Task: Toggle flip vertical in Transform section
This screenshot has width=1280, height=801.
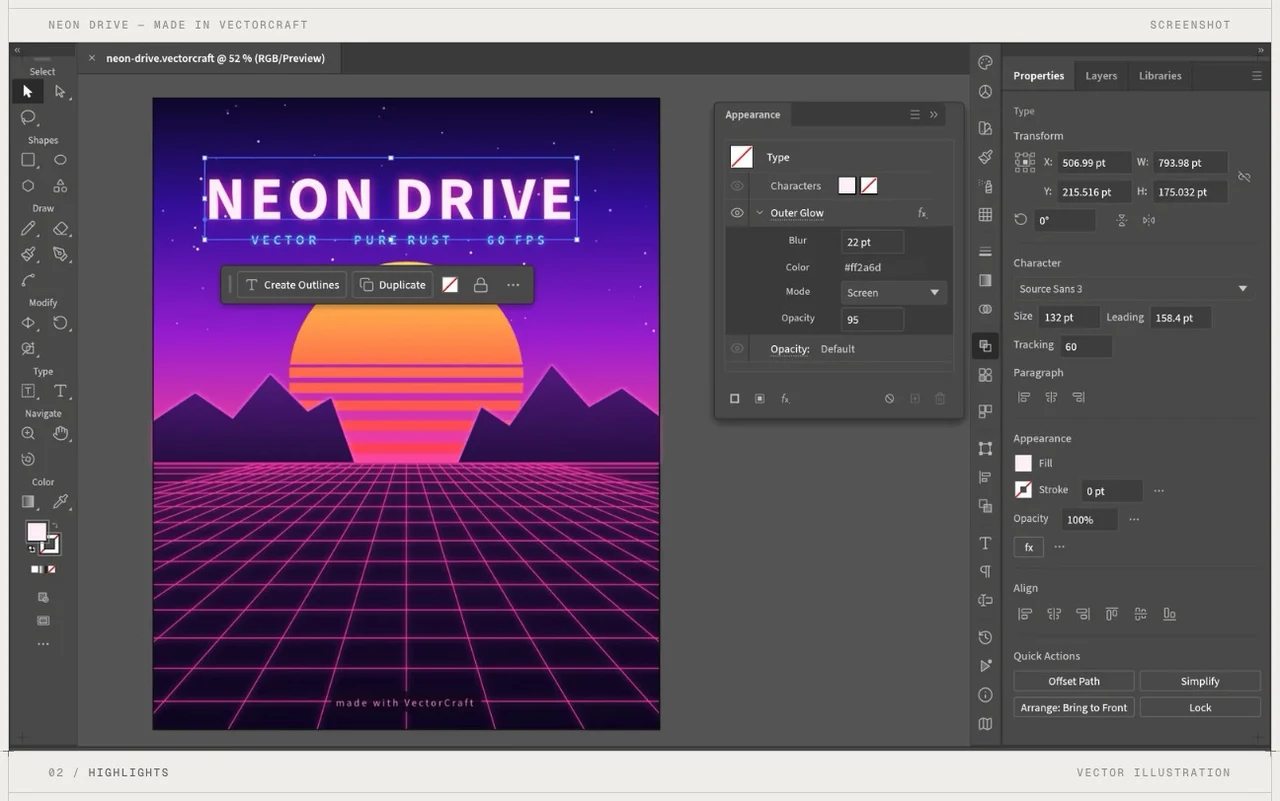Action: click(x=1122, y=220)
